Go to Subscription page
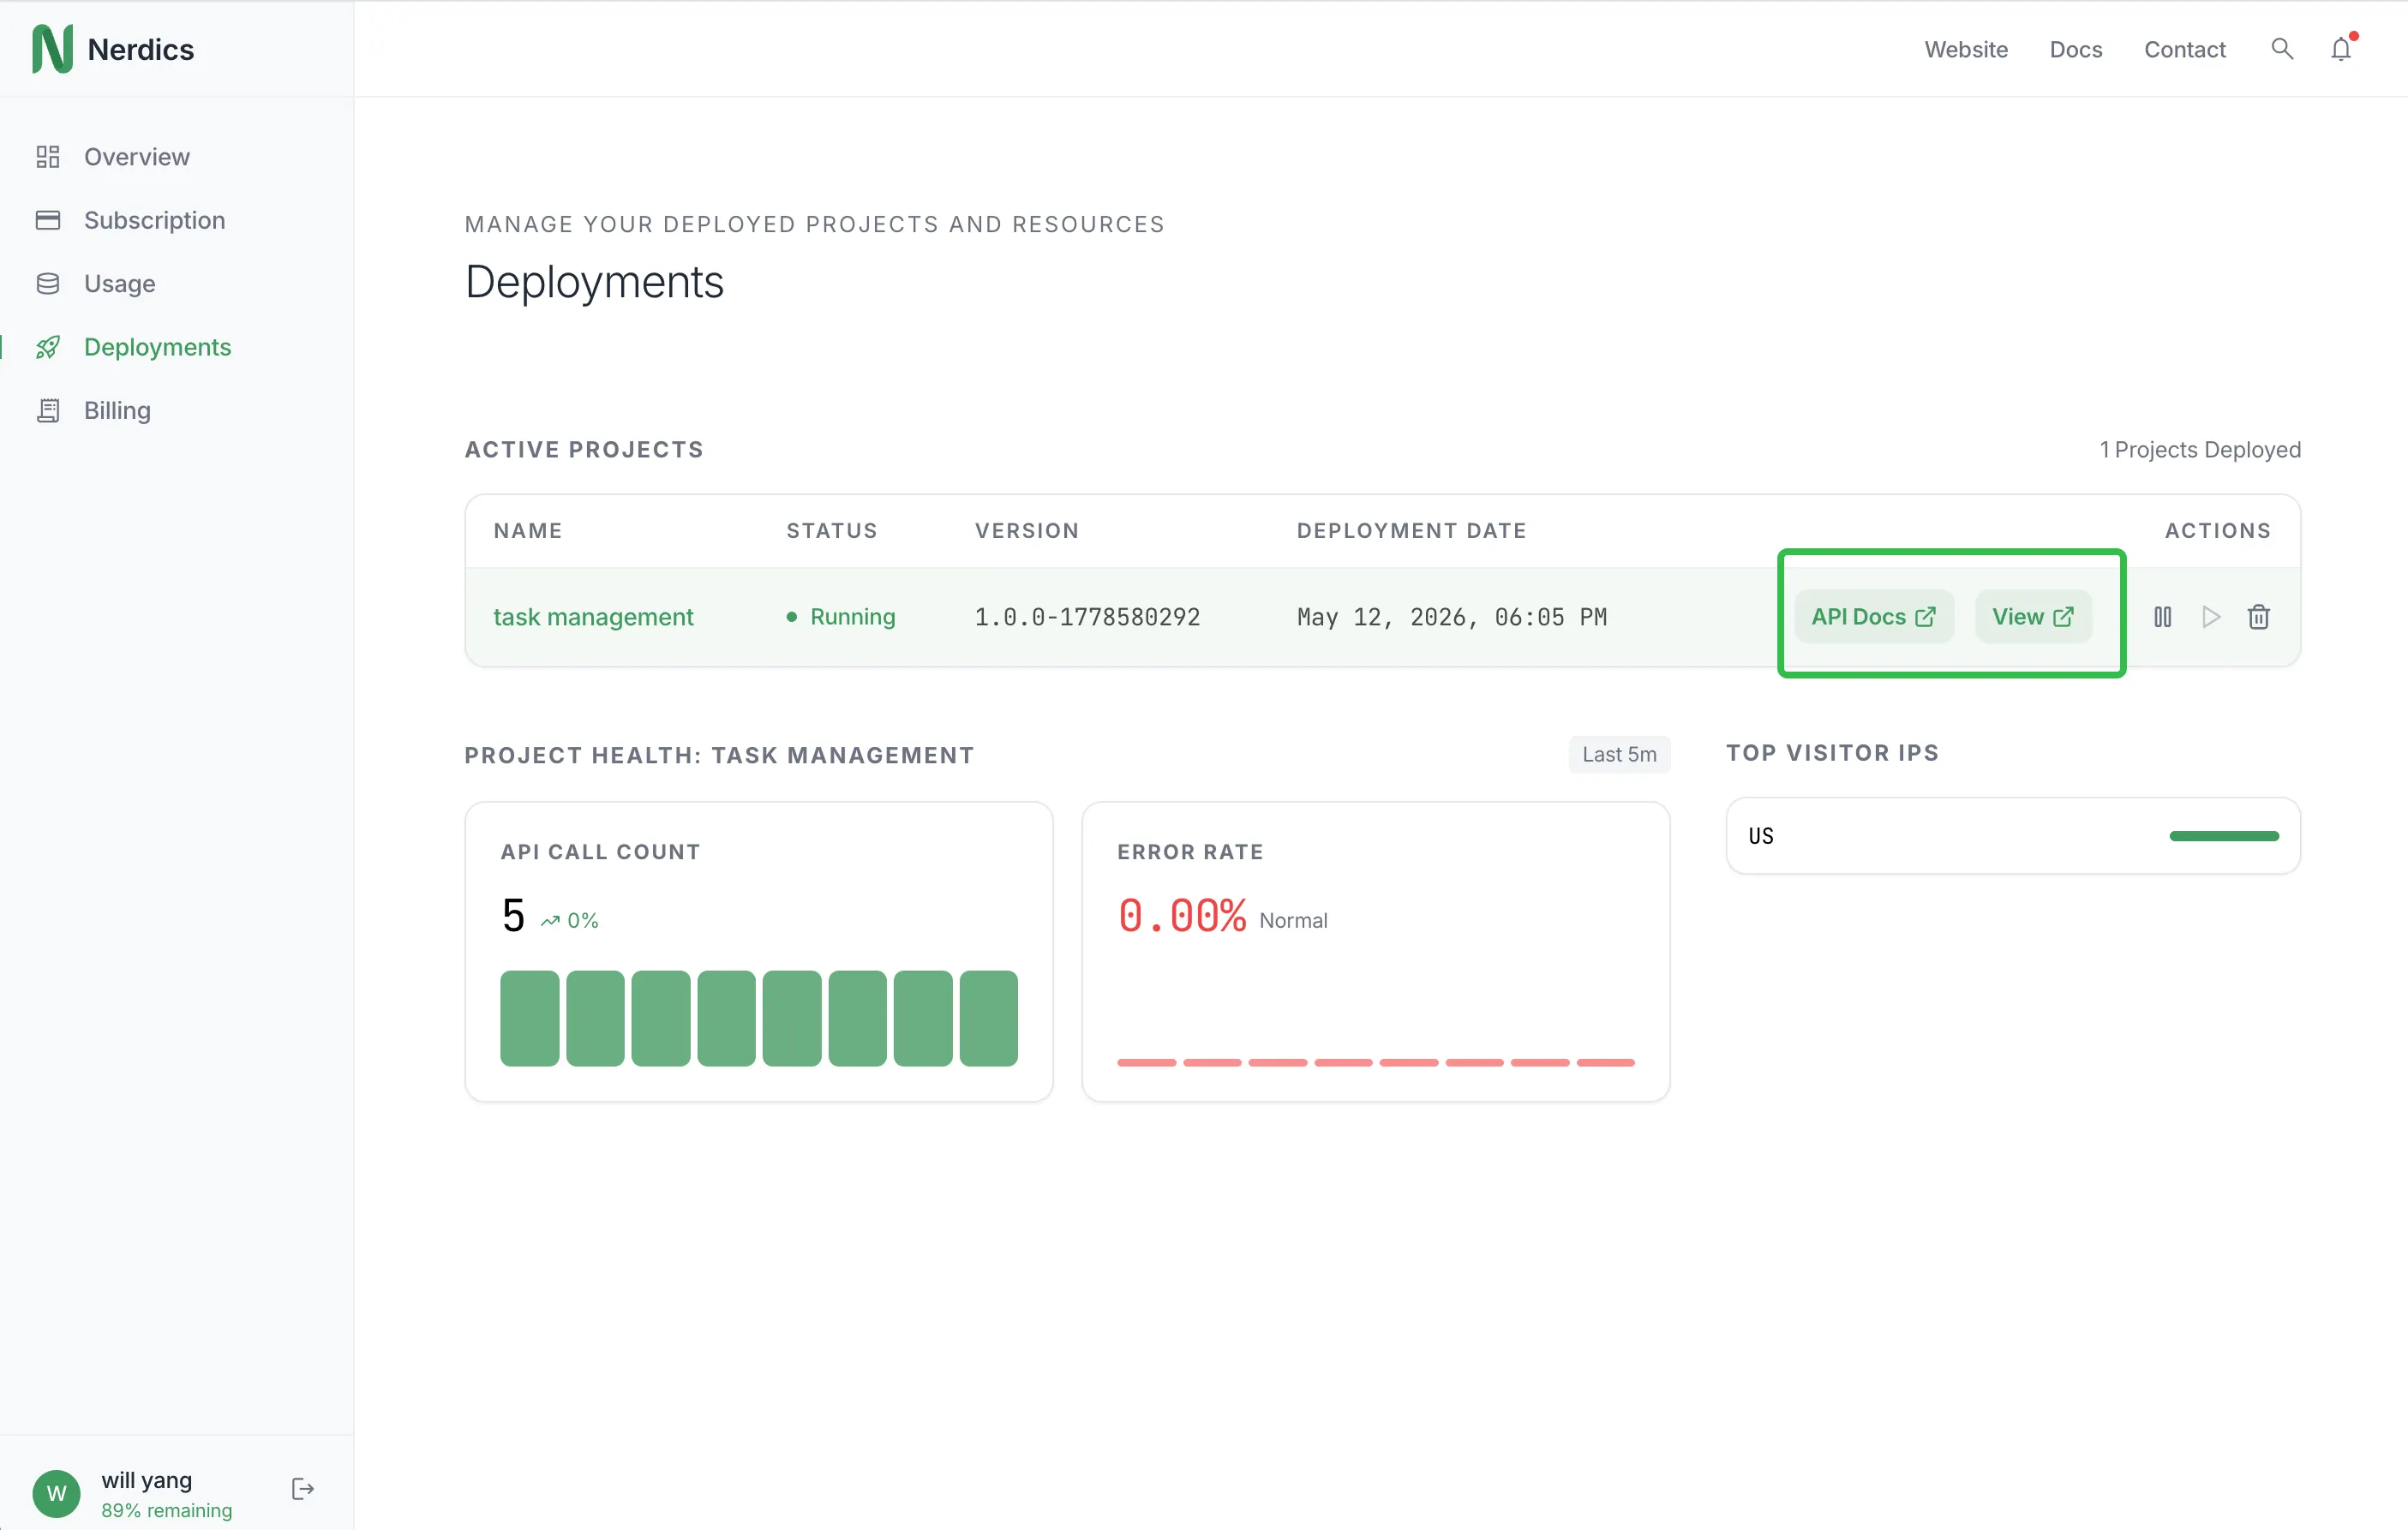This screenshot has height=1530, width=2408. (155, 220)
